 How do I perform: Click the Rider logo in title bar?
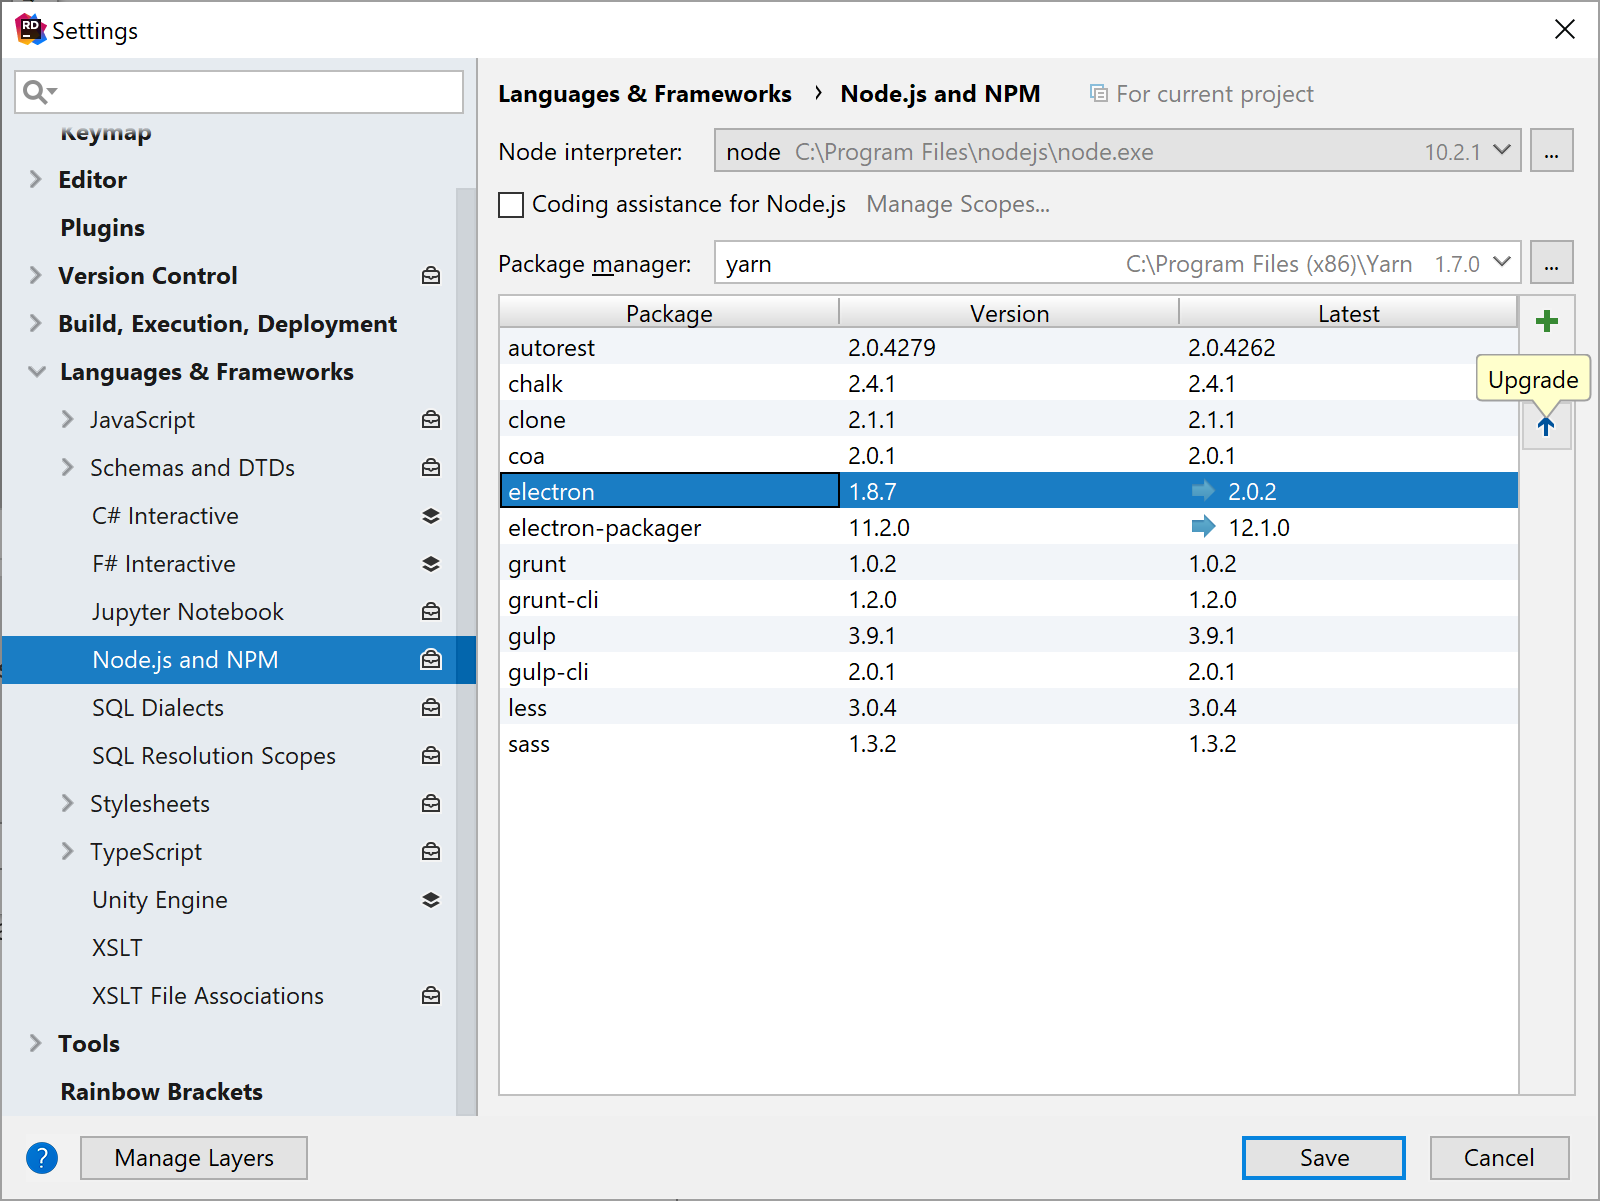31,29
